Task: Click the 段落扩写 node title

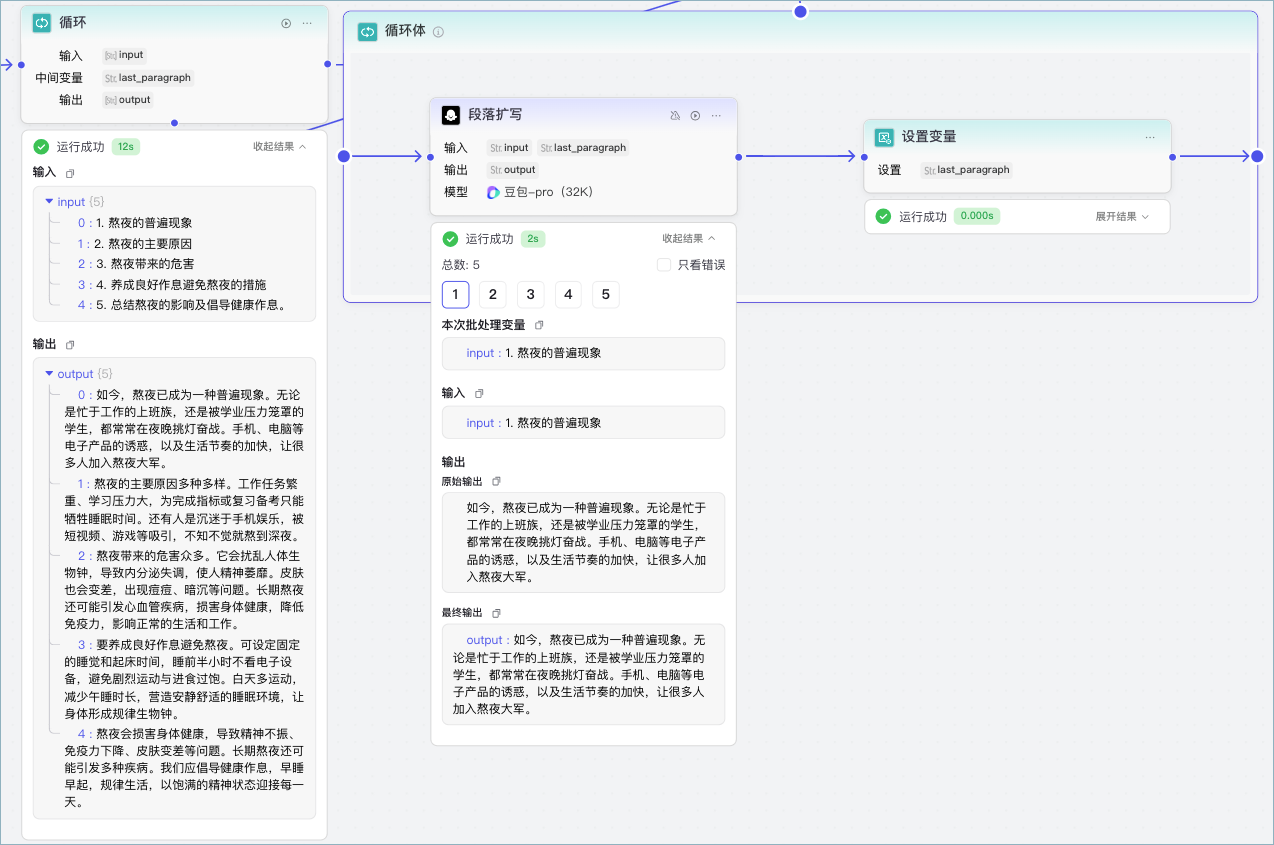Action: (x=495, y=115)
